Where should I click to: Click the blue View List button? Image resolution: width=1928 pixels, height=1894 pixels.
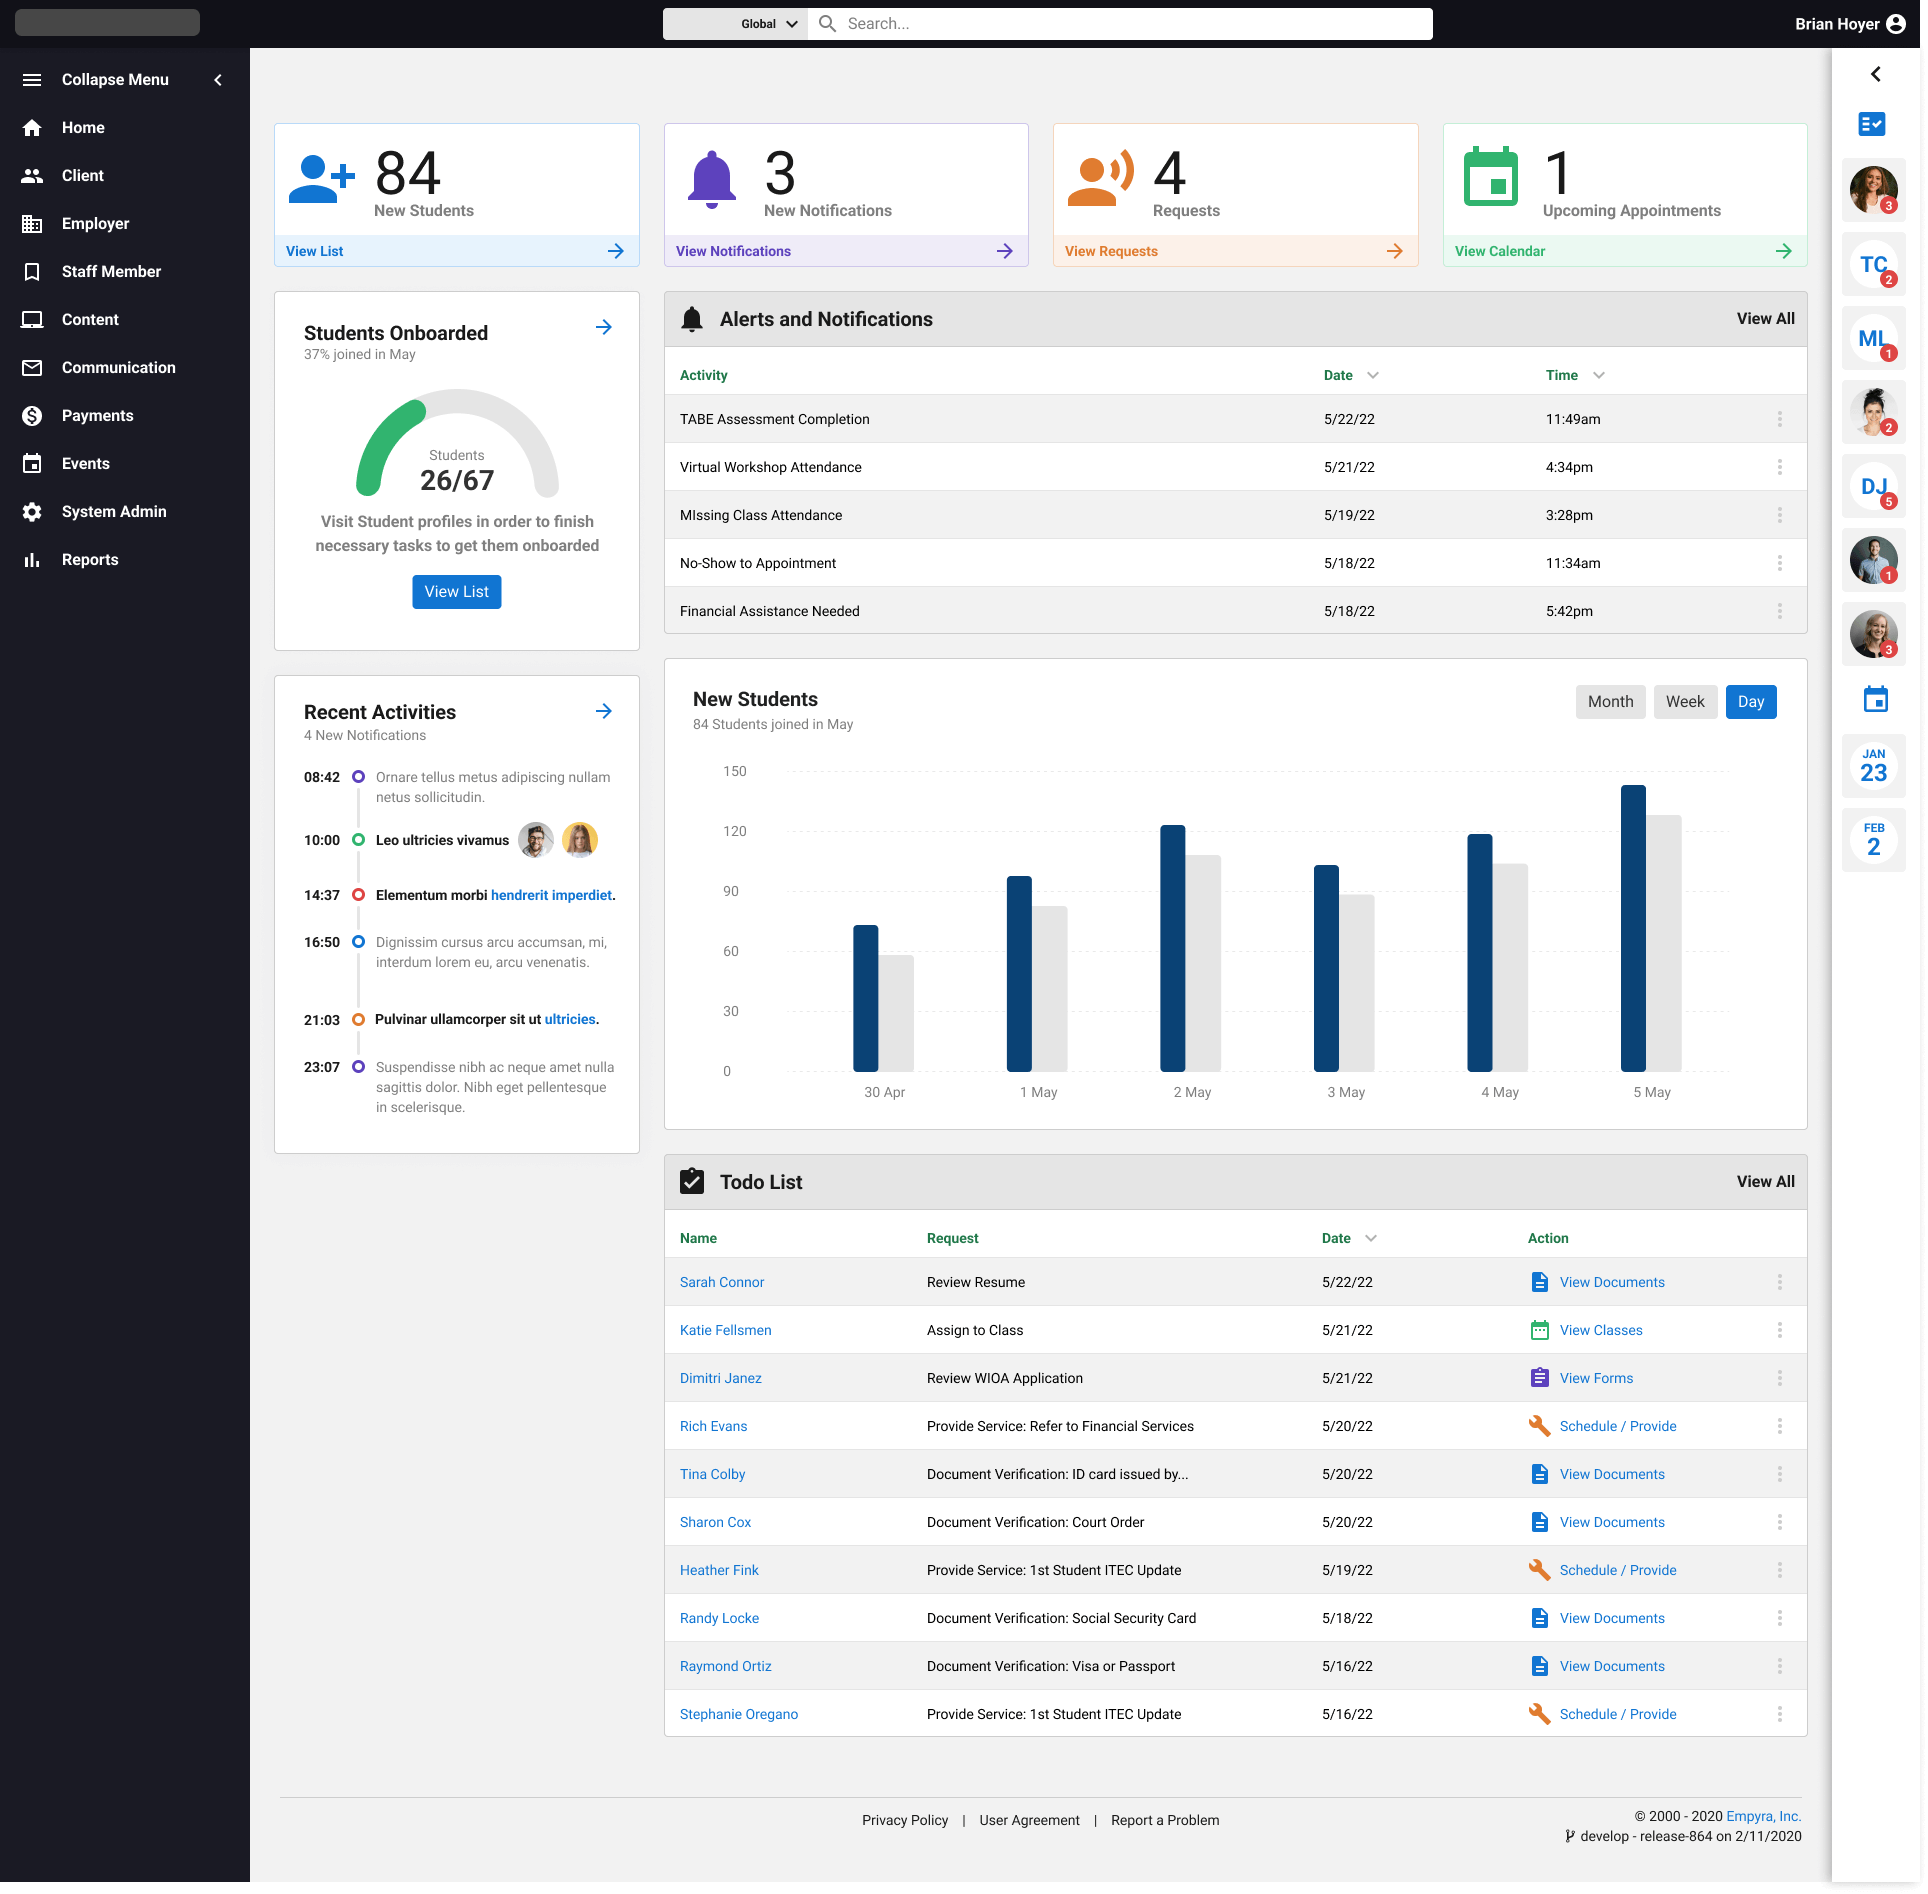[x=456, y=592]
